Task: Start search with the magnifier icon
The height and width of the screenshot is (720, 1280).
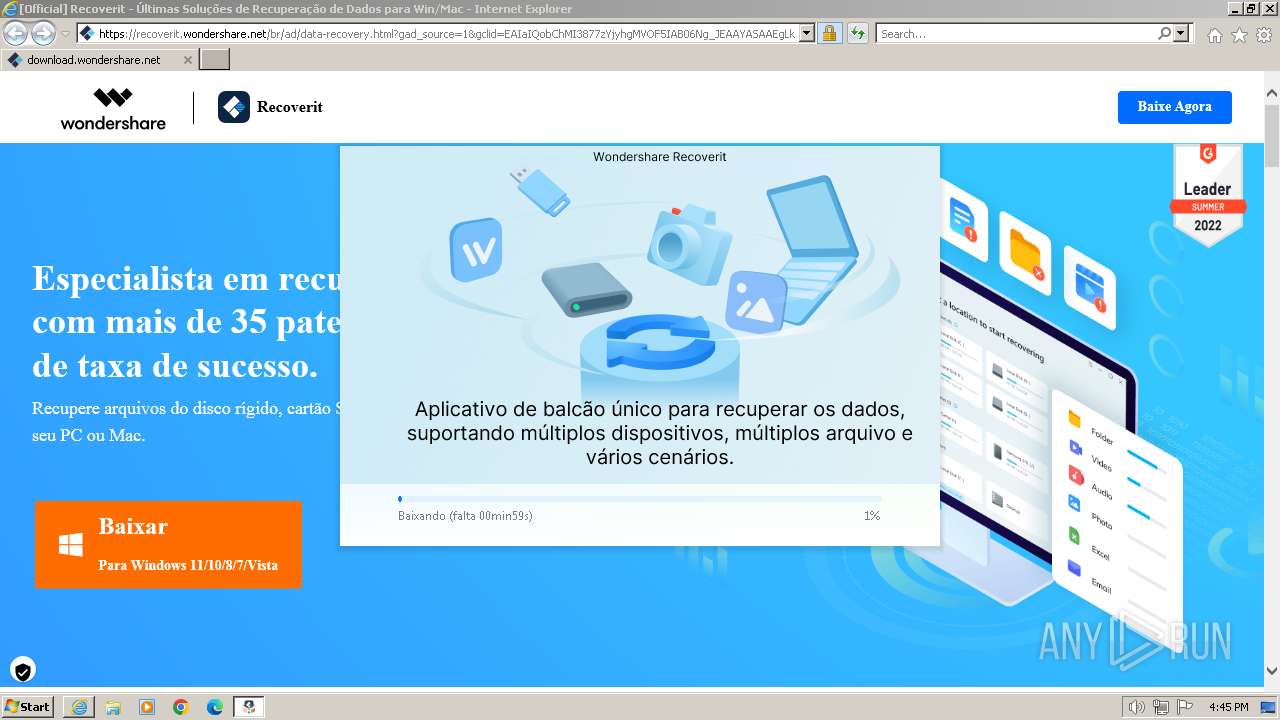Action: (x=1164, y=34)
